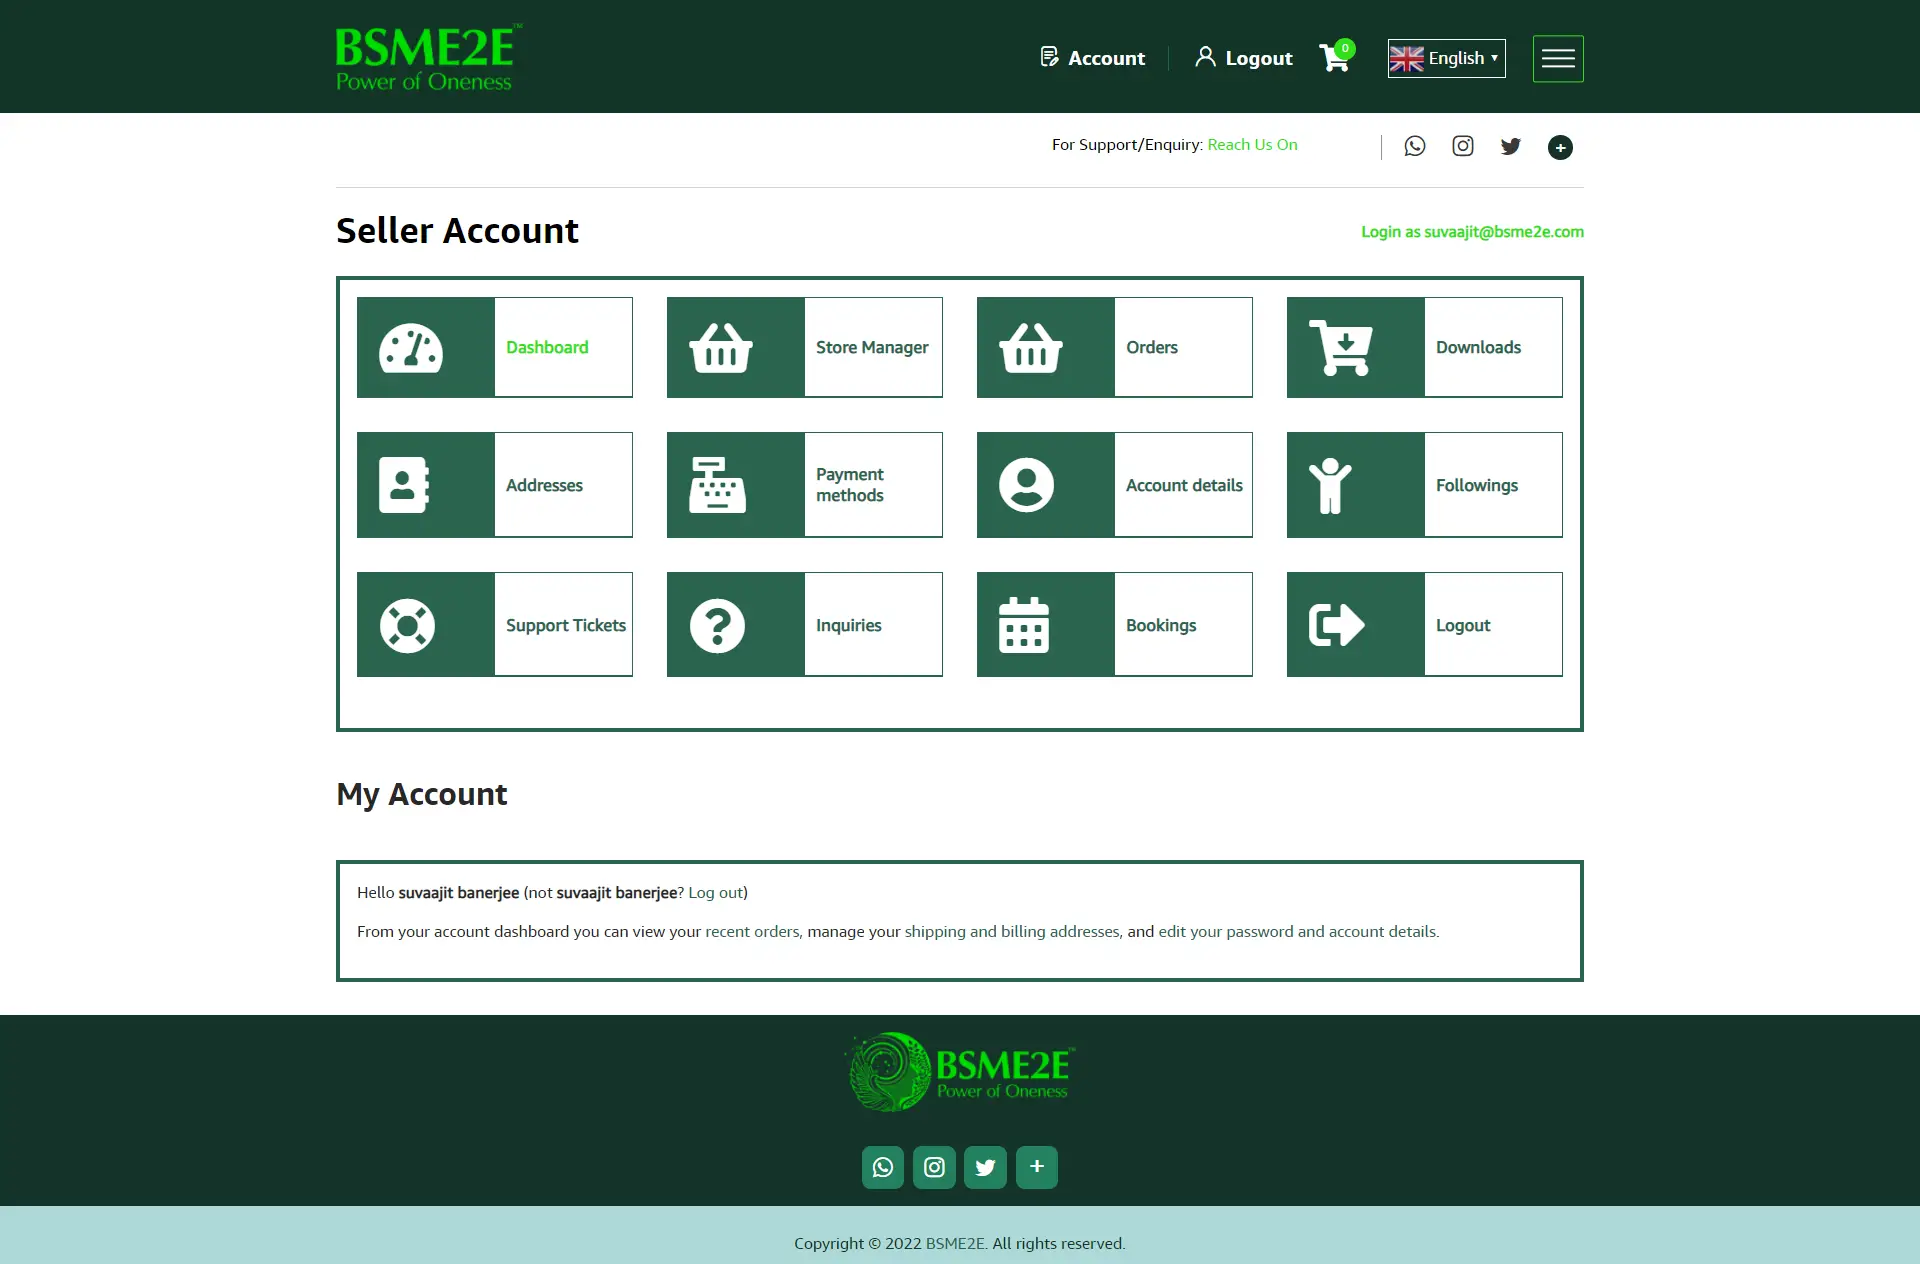This screenshot has width=1920, height=1264.
Task: Select the Payment methods terminal icon
Action: click(718, 485)
